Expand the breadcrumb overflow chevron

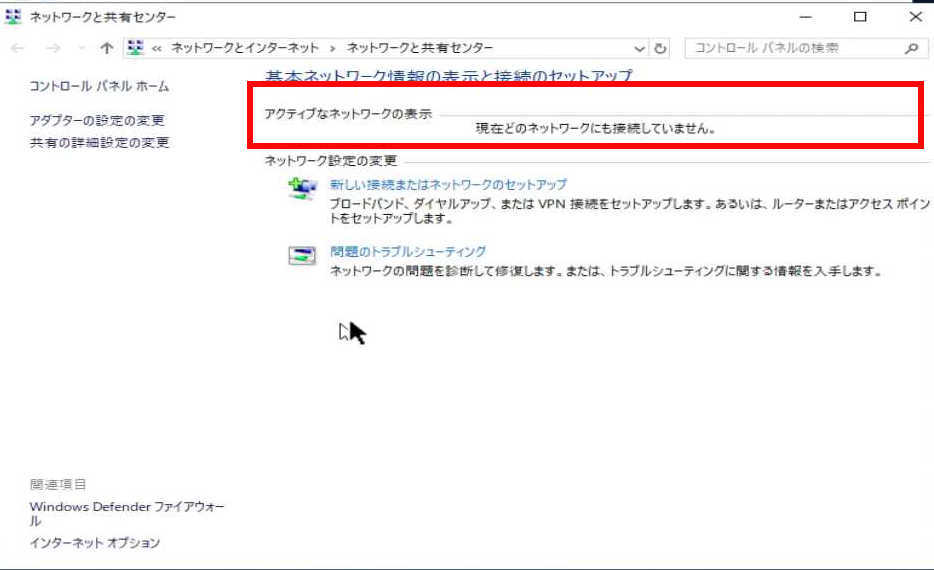click(157, 49)
